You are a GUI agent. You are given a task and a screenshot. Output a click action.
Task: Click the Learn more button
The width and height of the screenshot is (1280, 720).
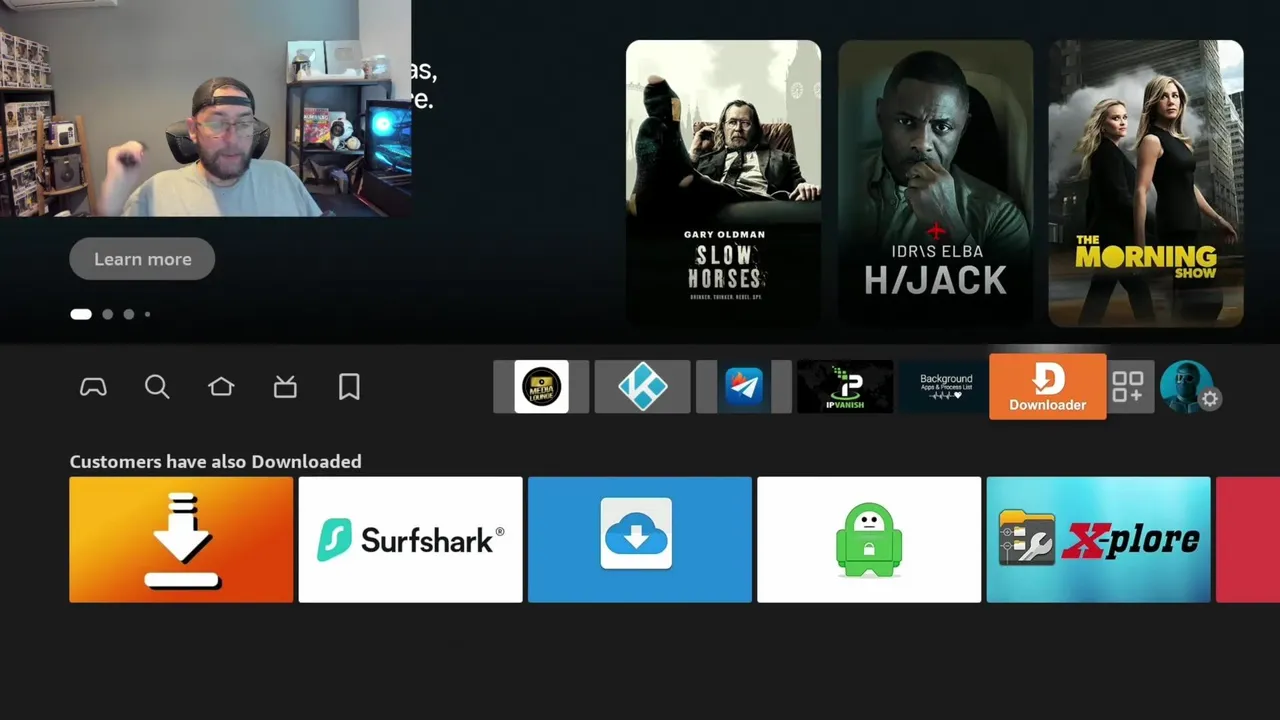142,259
